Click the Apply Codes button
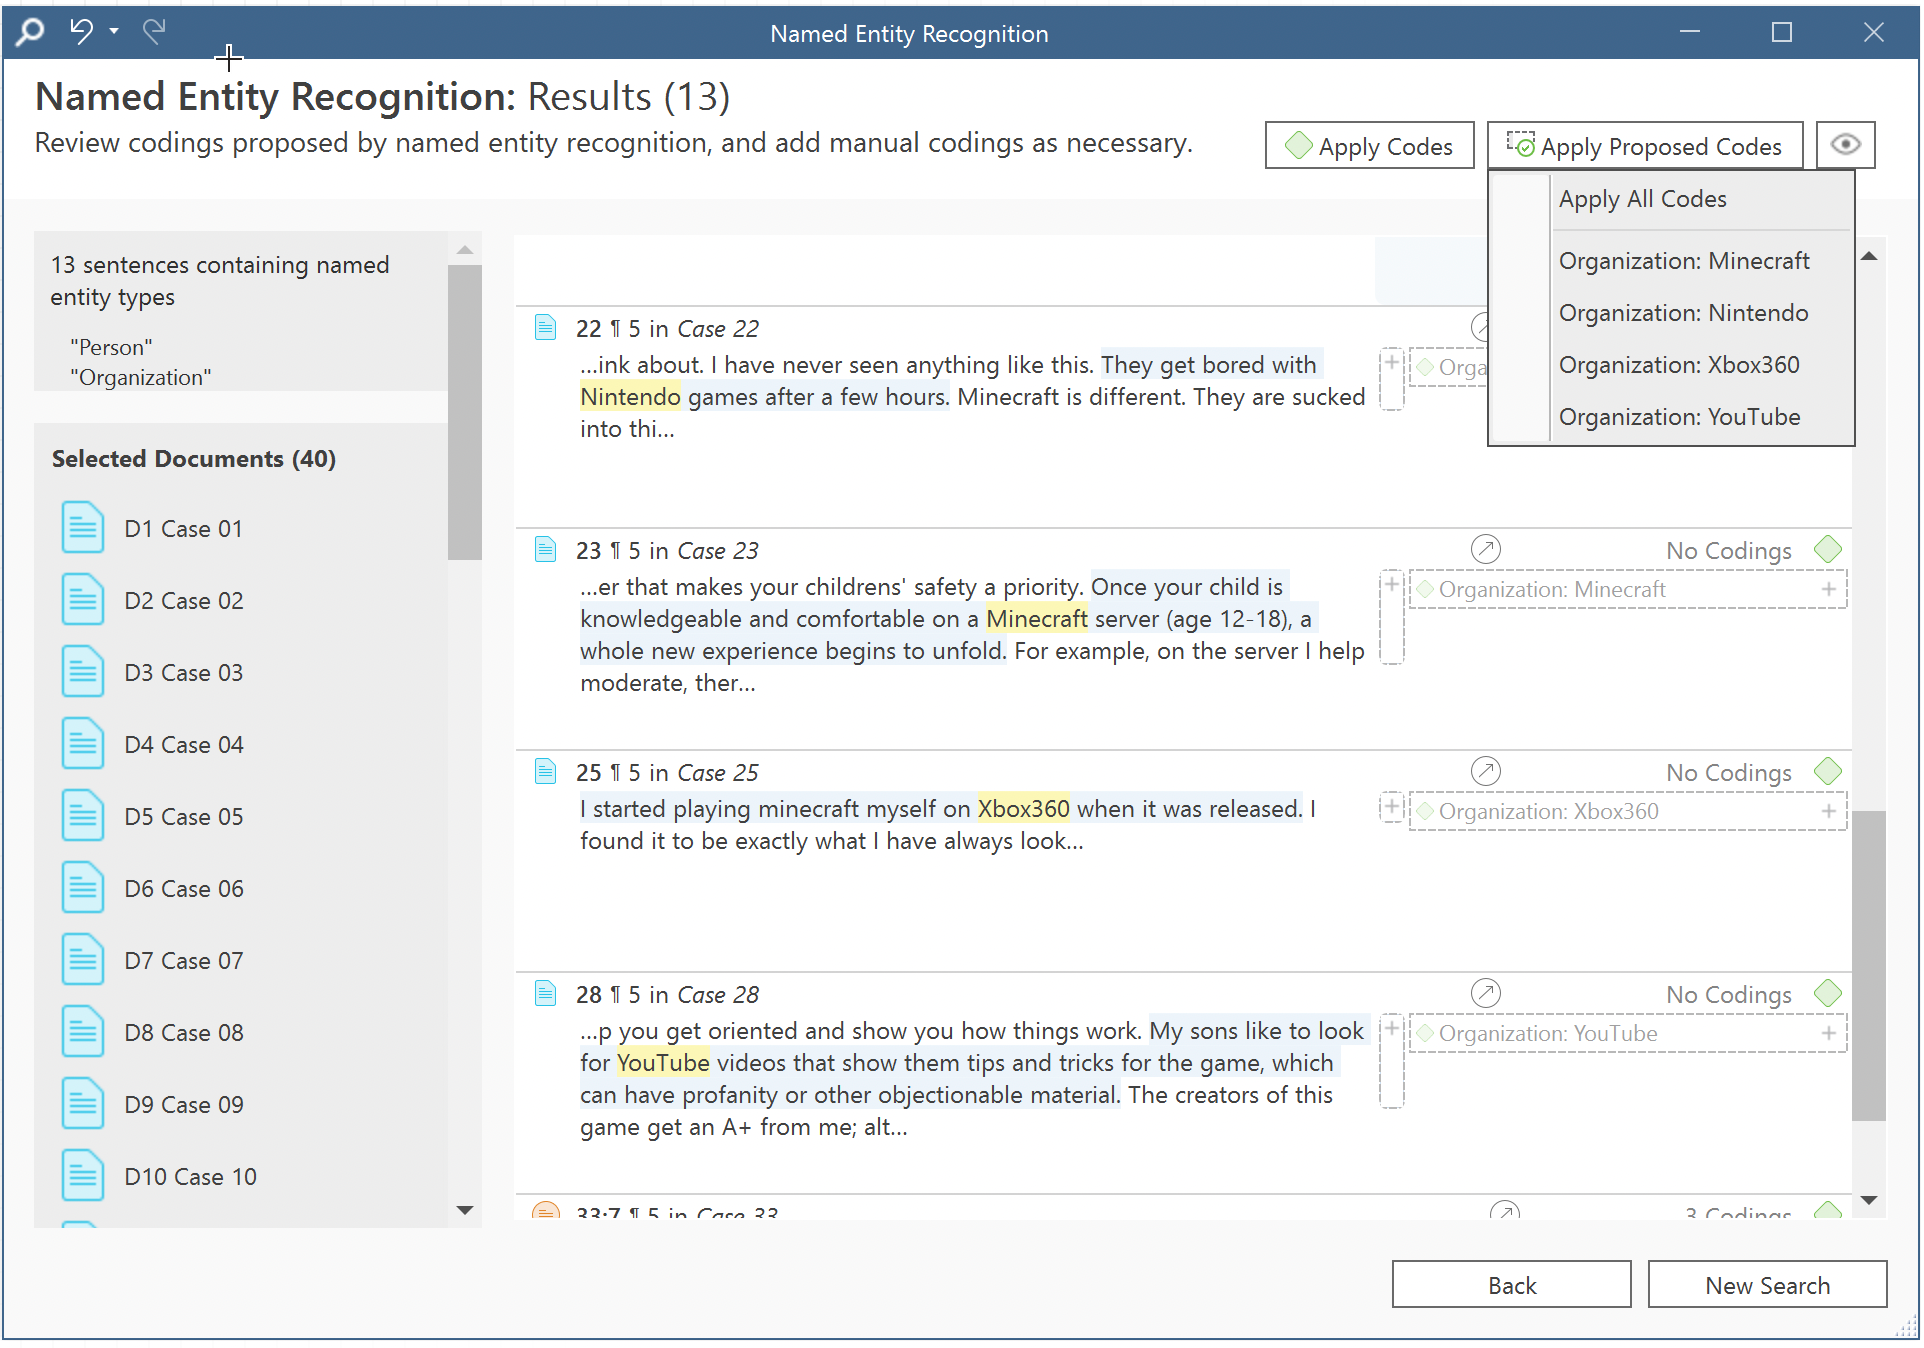The image size is (1924, 1348). click(x=1368, y=146)
